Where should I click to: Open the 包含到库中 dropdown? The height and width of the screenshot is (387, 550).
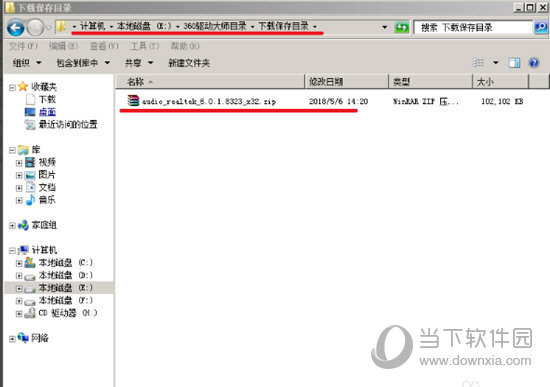click(x=83, y=63)
